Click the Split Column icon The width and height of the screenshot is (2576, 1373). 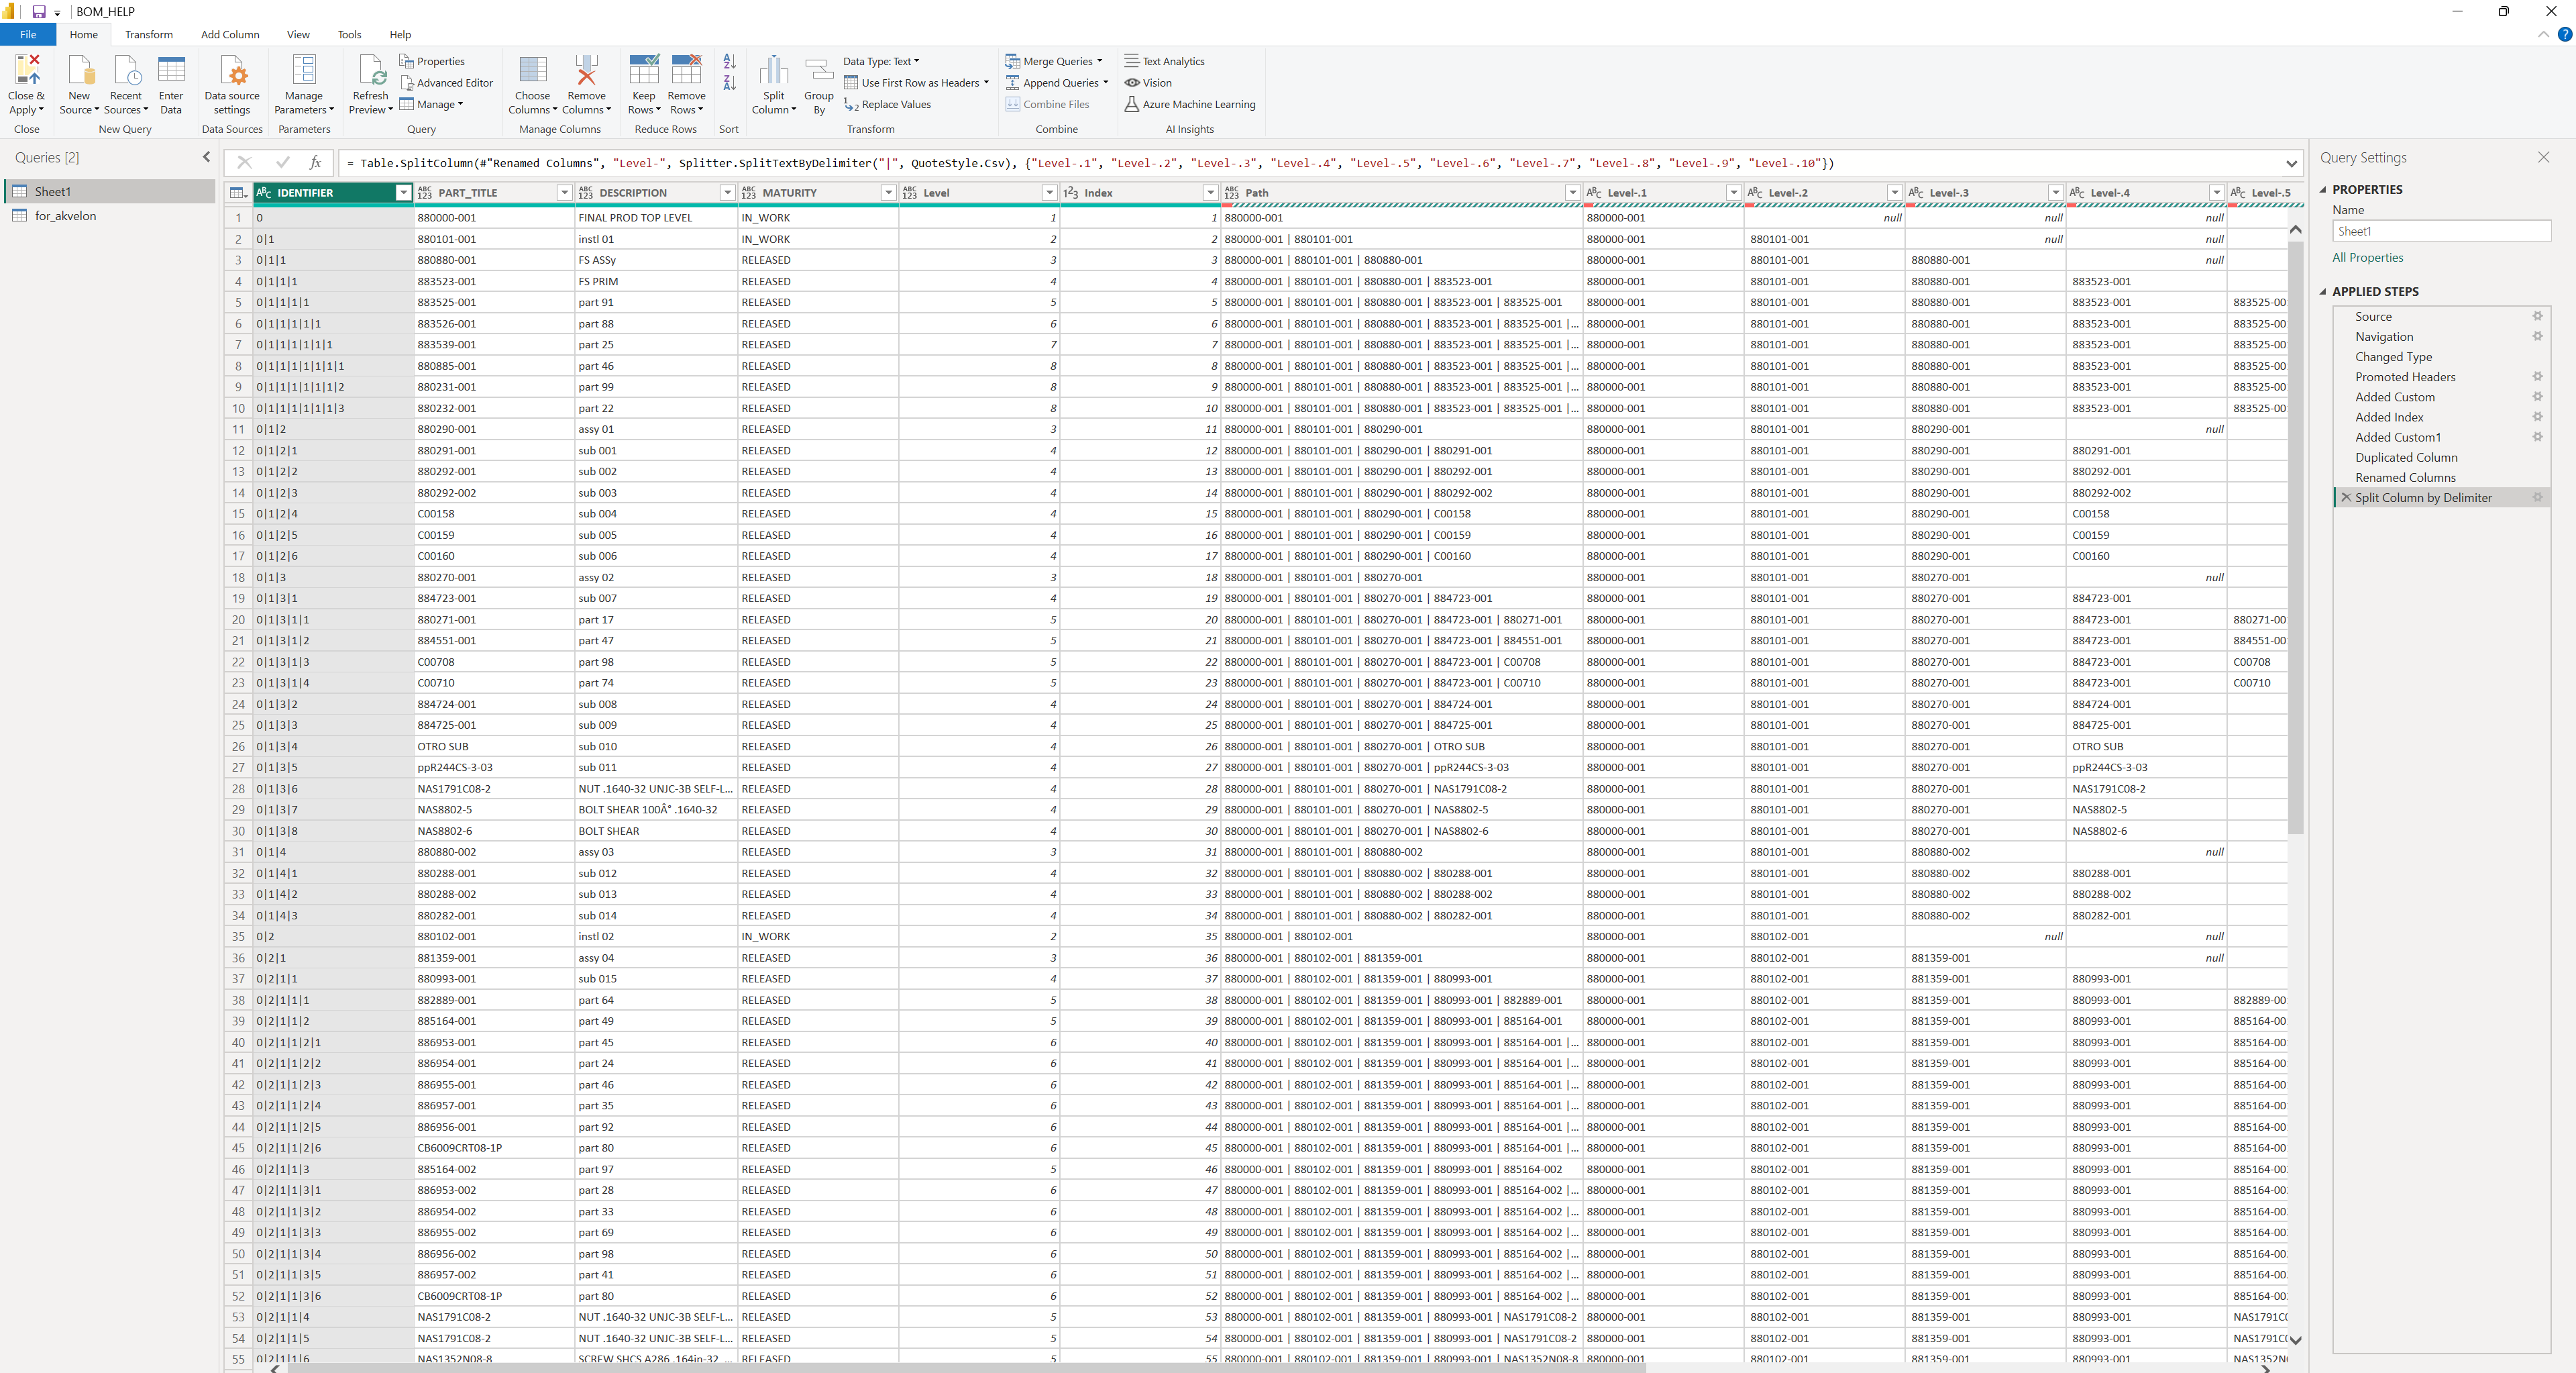(773, 70)
